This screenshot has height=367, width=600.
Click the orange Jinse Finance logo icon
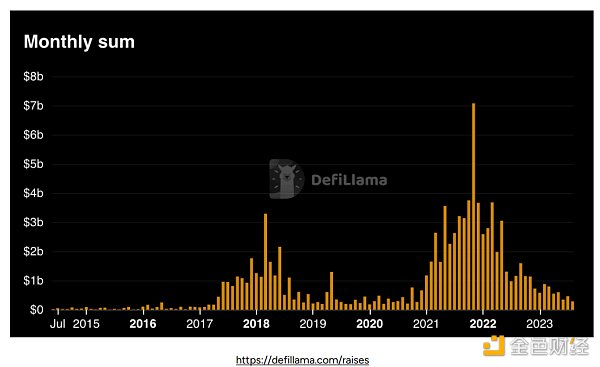click(x=493, y=346)
